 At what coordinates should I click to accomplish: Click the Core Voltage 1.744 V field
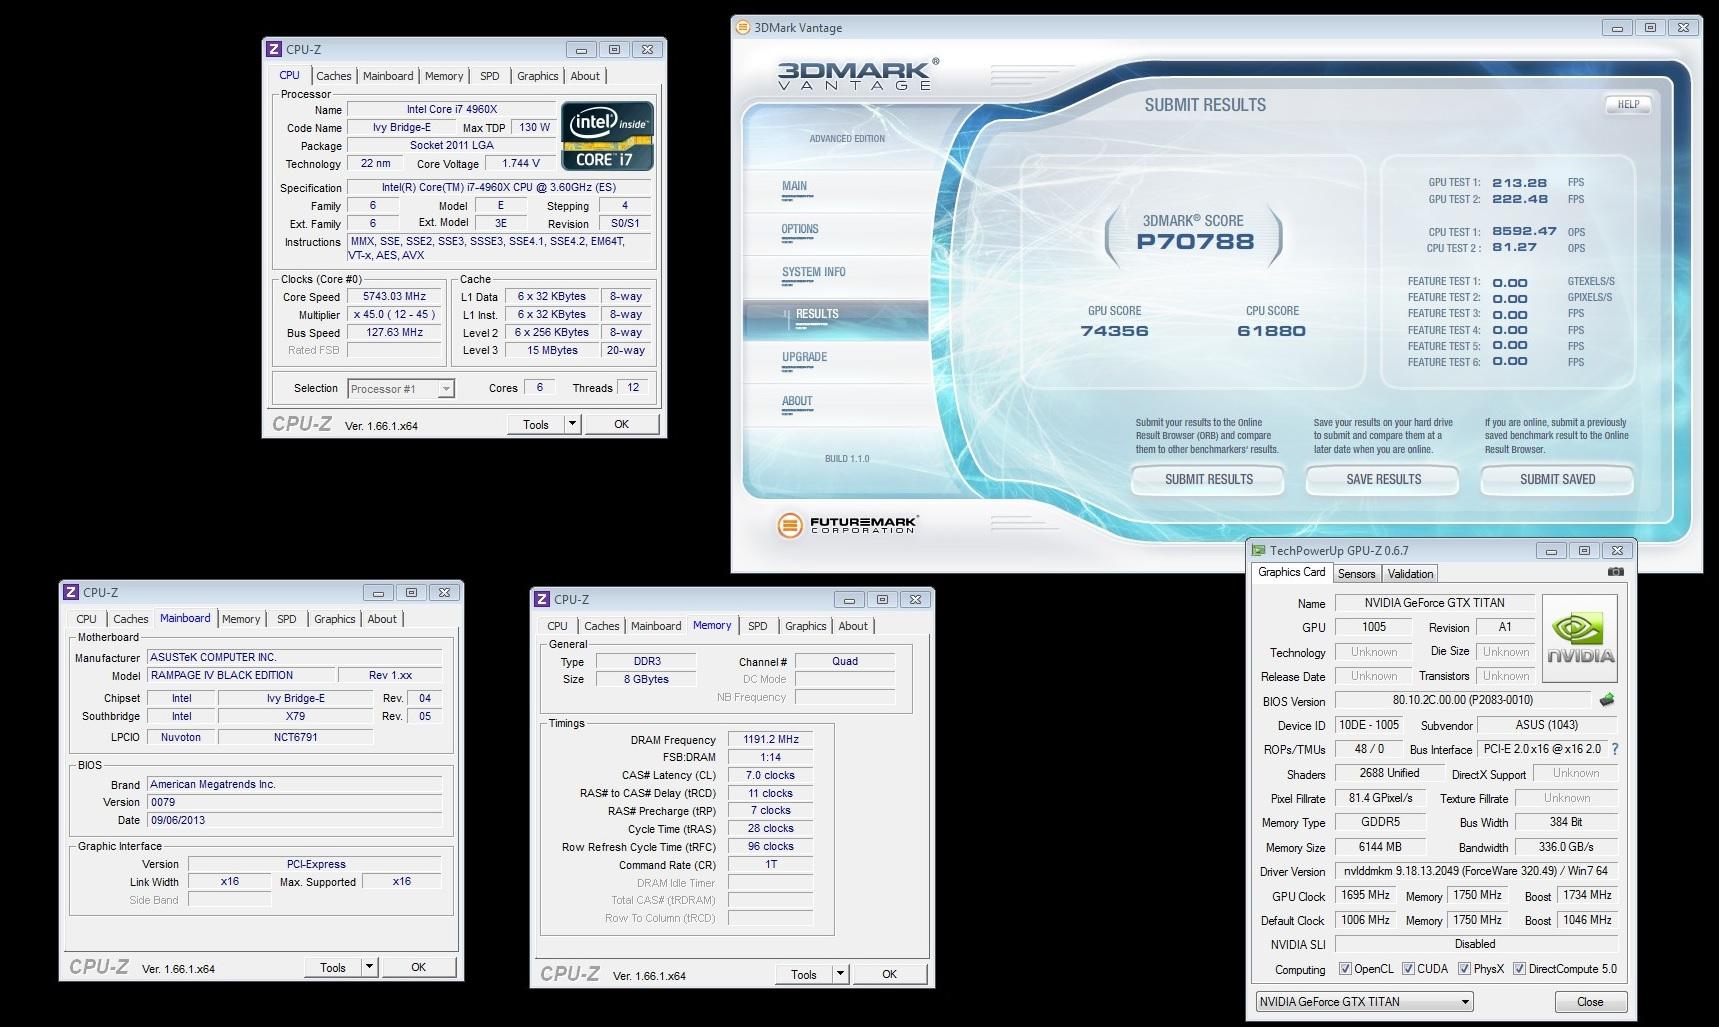pos(521,163)
